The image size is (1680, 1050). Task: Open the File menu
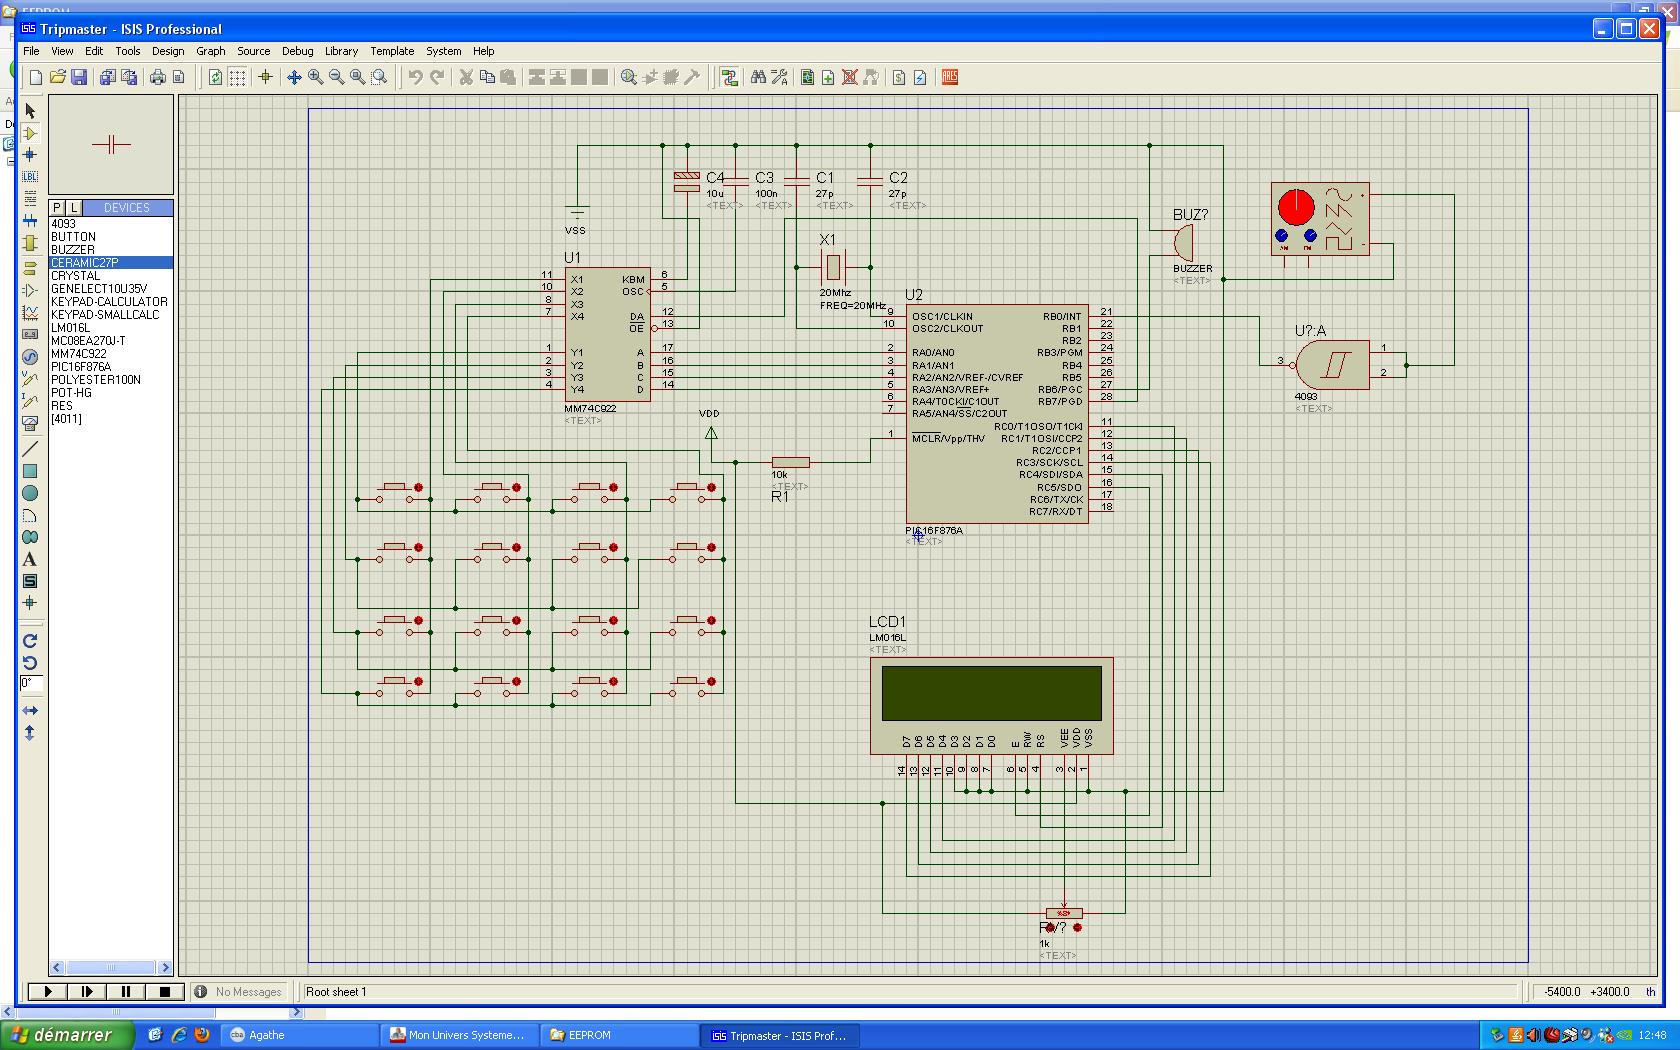[x=31, y=51]
